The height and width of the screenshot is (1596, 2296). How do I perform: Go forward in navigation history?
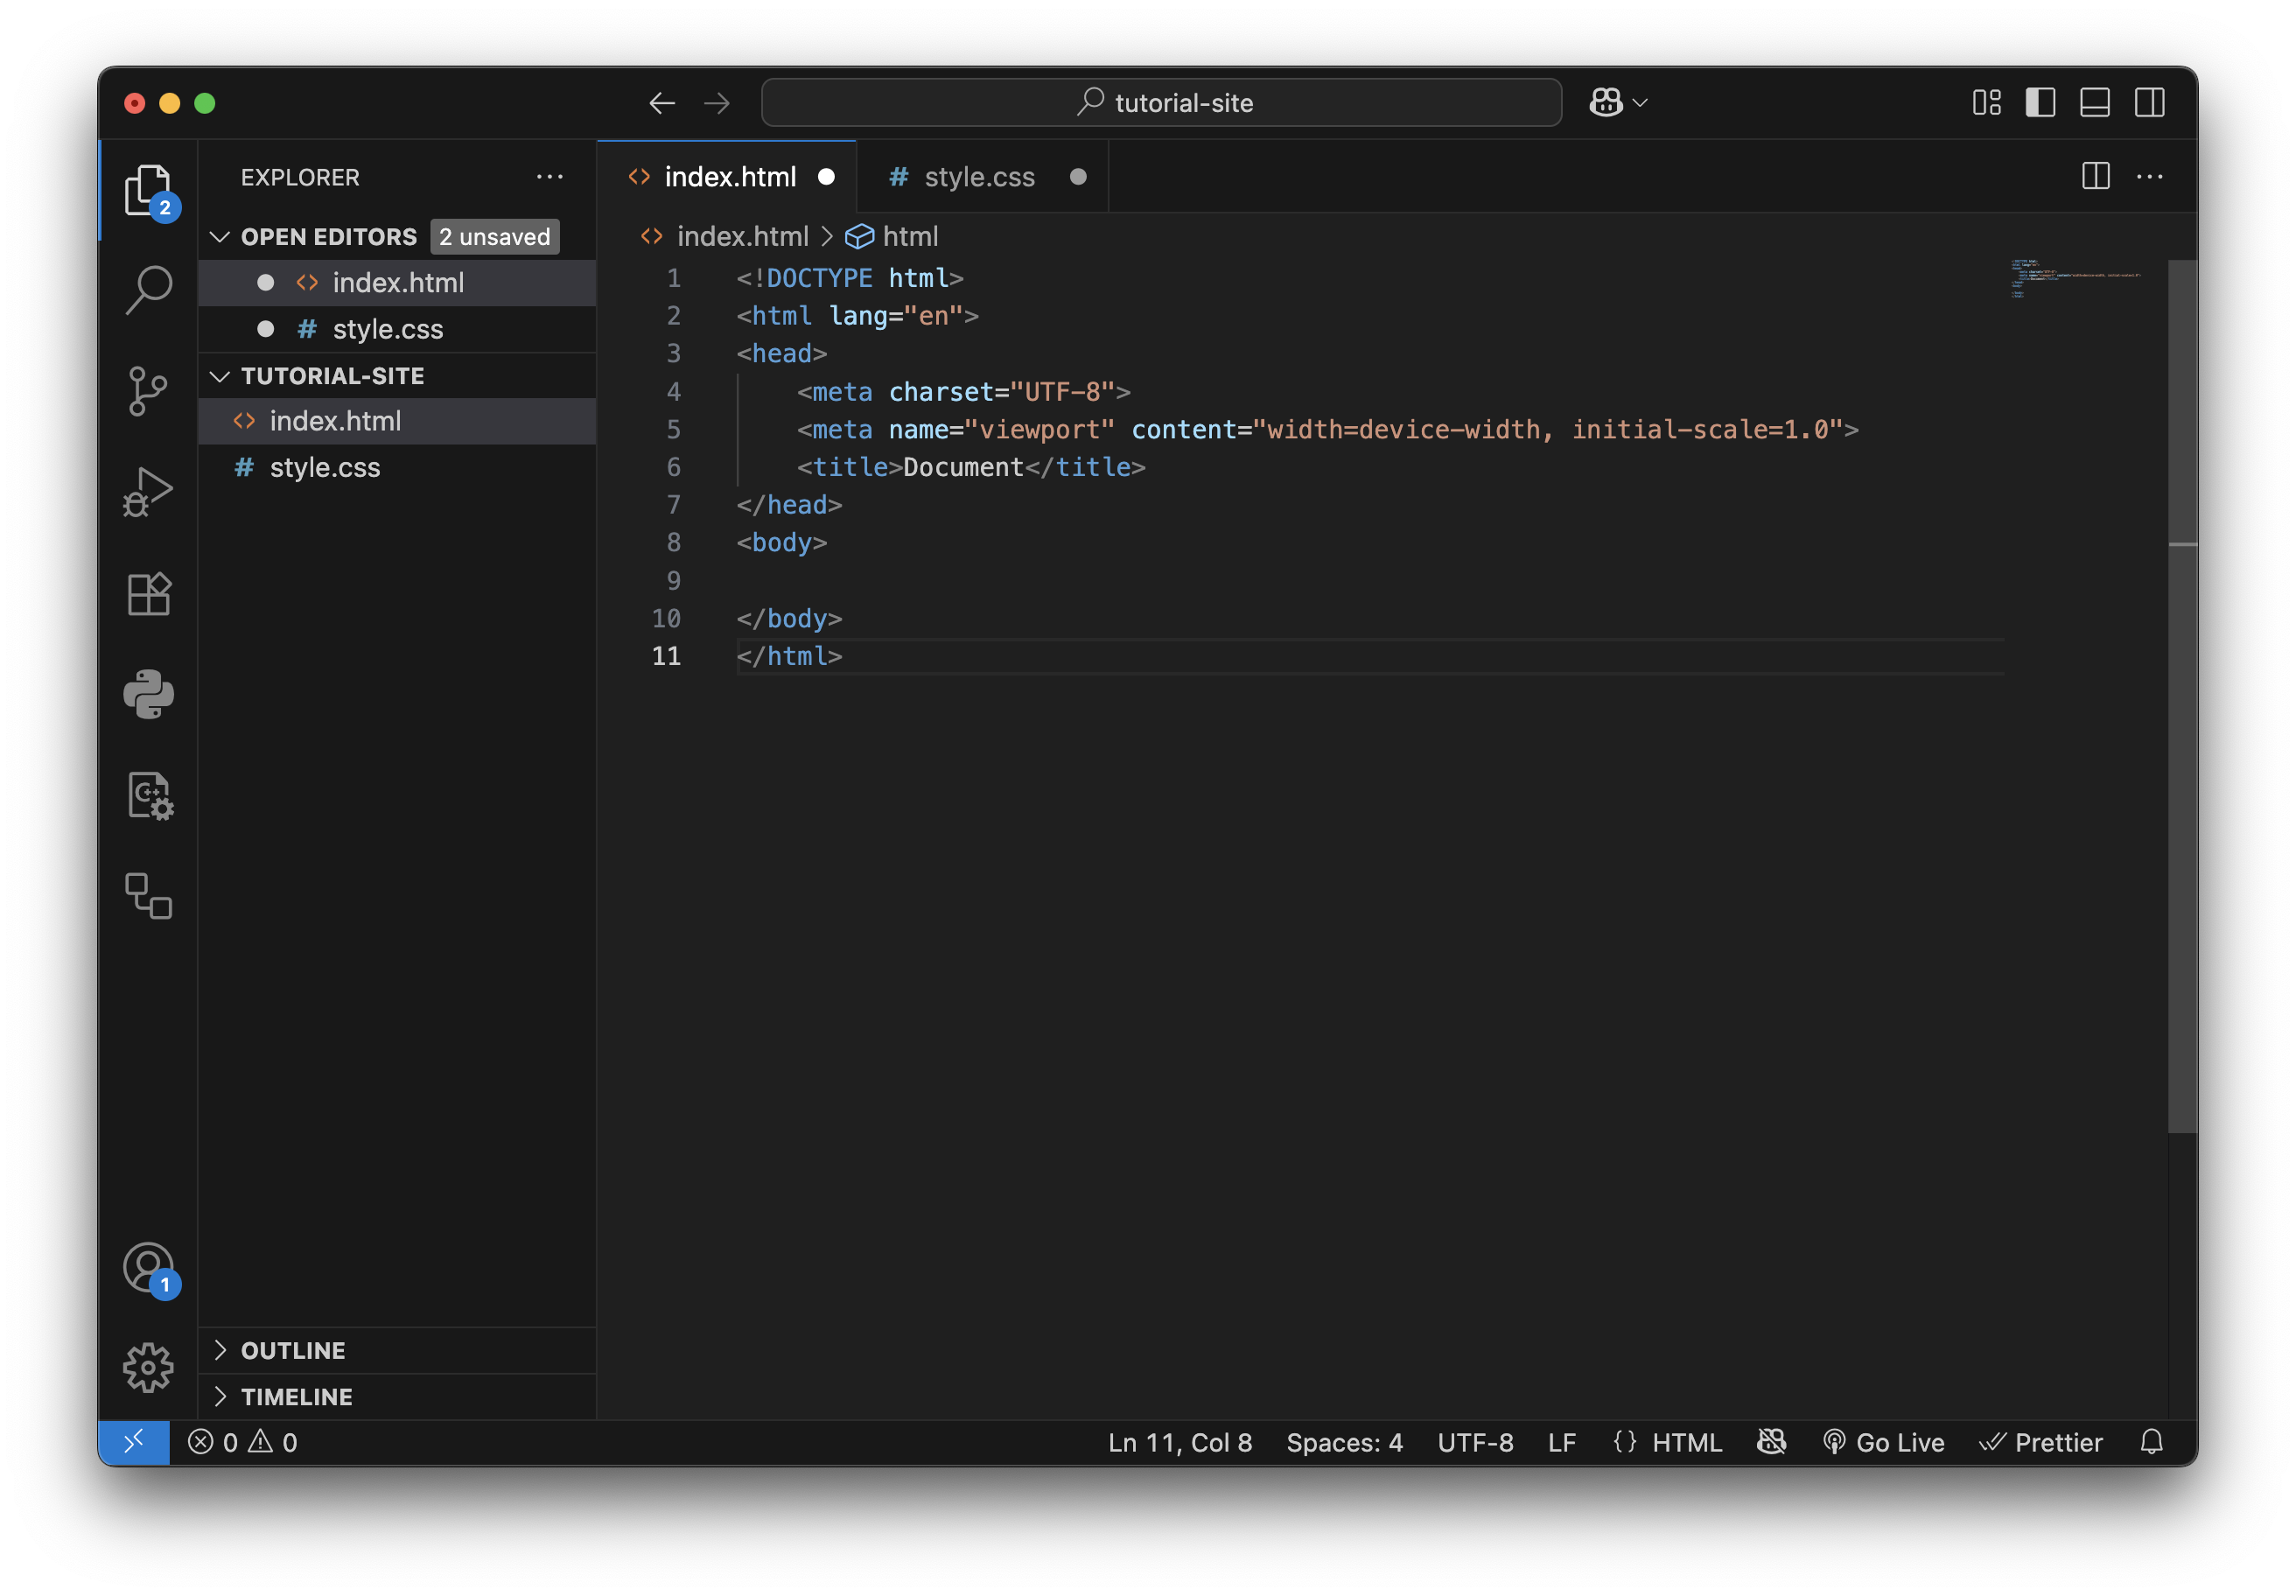(x=717, y=103)
